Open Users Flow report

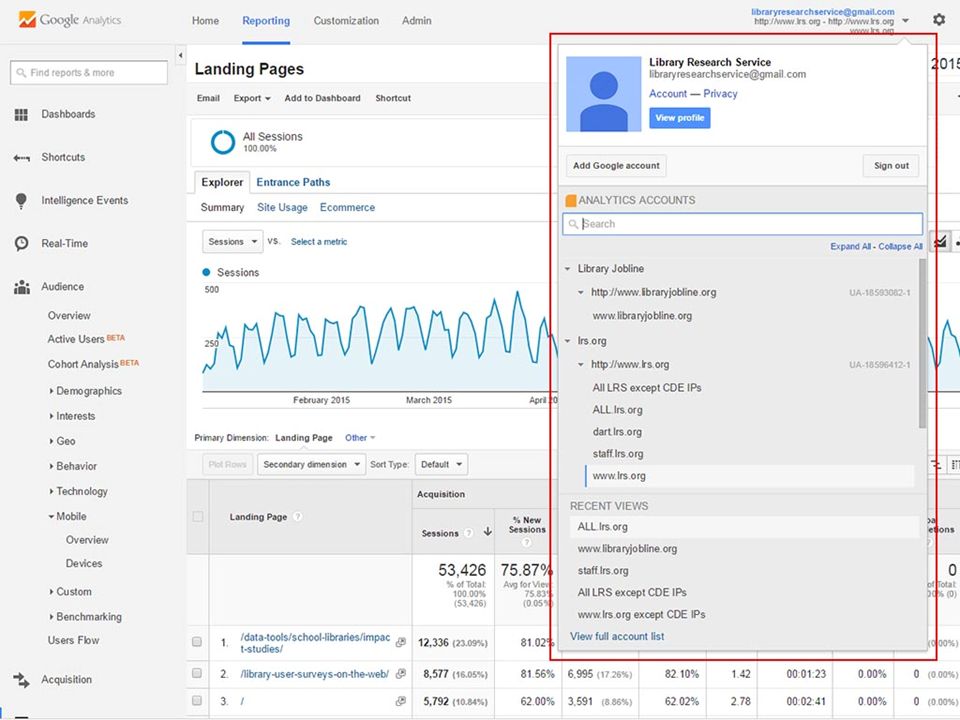pos(73,640)
